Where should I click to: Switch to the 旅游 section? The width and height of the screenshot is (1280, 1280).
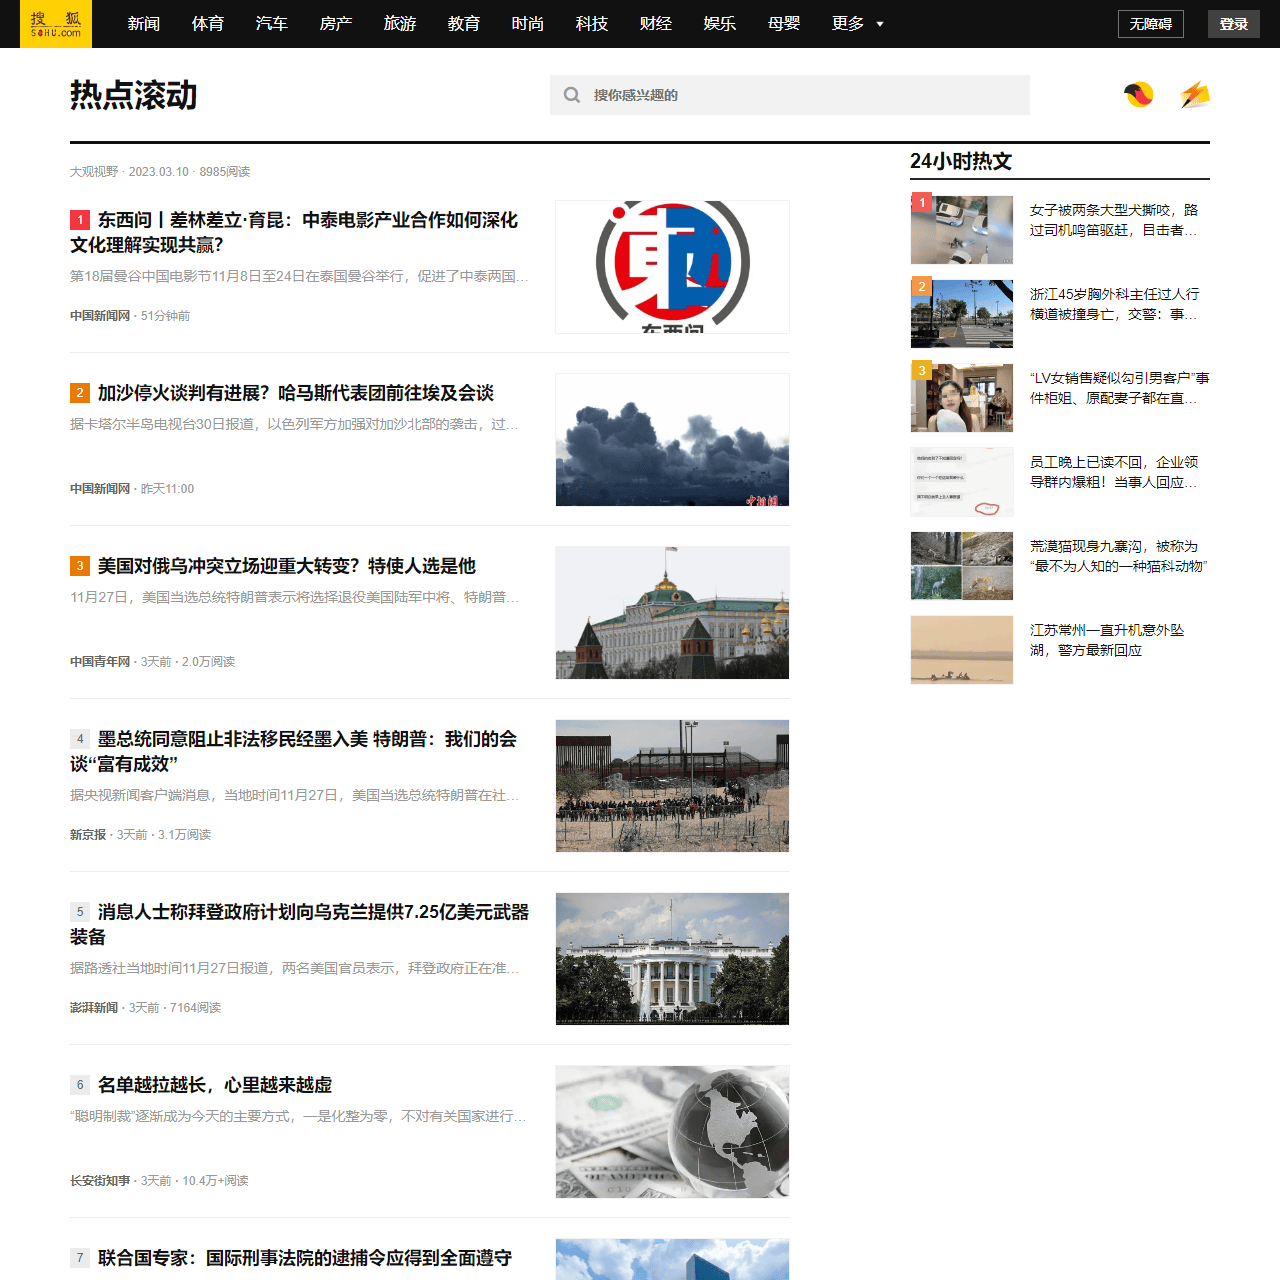[400, 24]
